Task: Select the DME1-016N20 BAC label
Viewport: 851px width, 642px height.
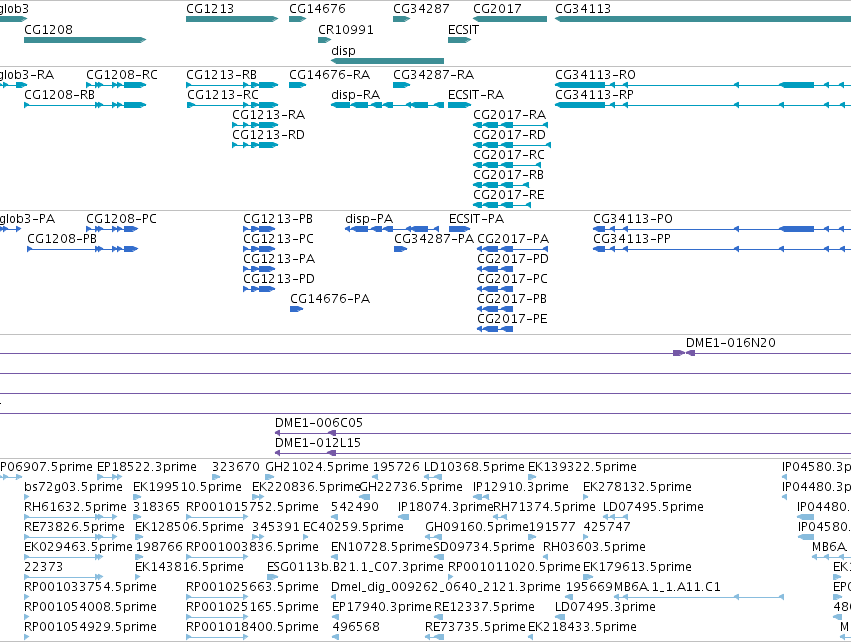Action: pyautogui.click(x=731, y=343)
